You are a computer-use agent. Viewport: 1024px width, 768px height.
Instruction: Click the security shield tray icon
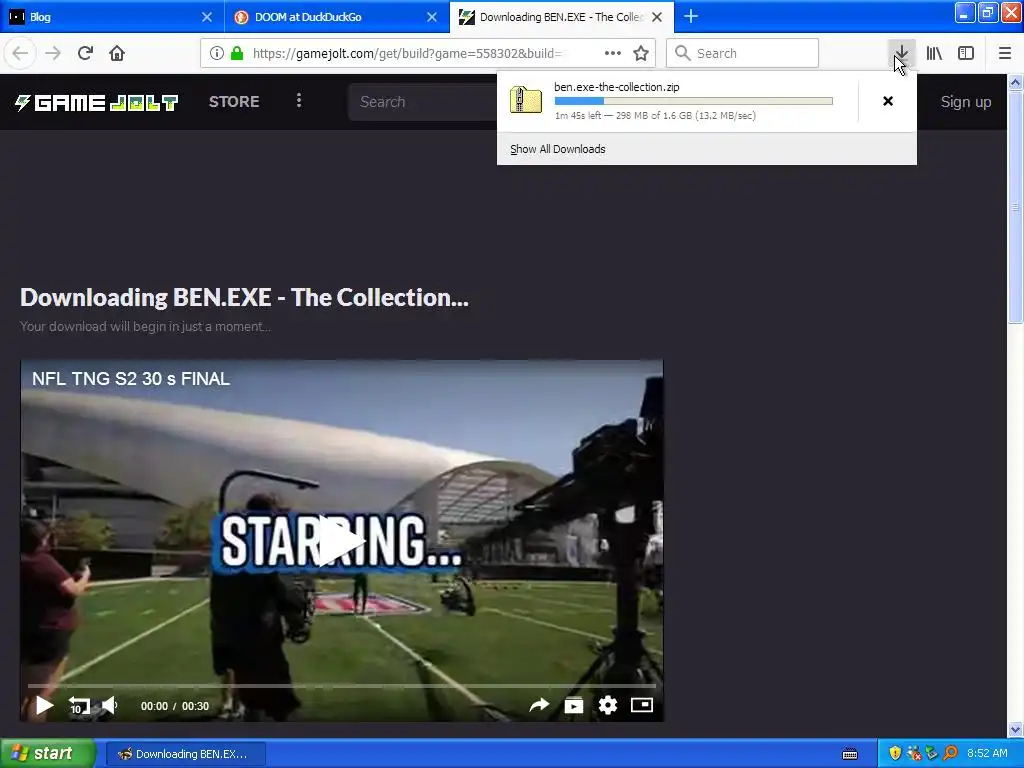click(895, 754)
